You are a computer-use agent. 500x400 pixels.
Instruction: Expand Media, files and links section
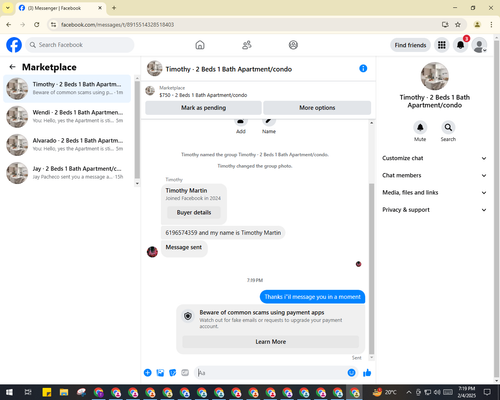click(x=434, y=192)
